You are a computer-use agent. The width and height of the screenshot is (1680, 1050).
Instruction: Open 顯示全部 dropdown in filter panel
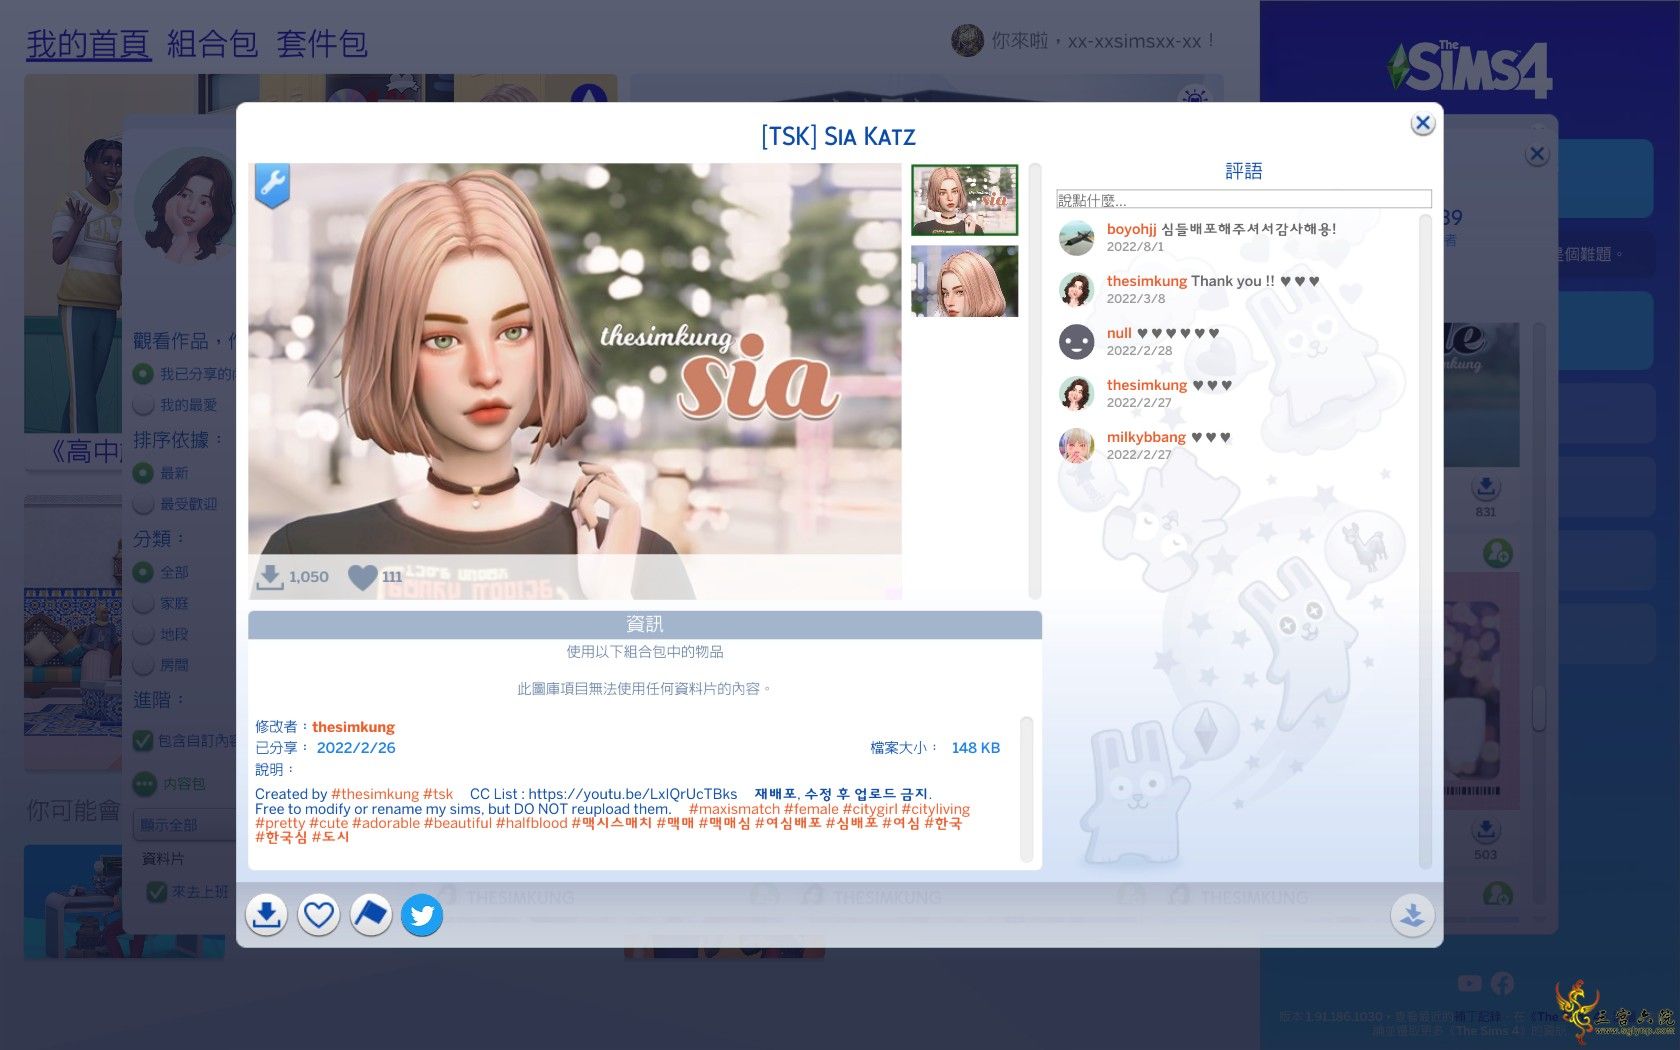point(184,825)
